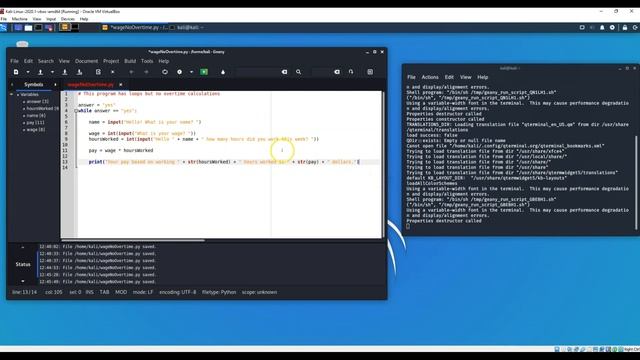Open Geany Edit menu
Image resolution: width=640 pixels, height=360 pixels.
[x=28, y=61]
